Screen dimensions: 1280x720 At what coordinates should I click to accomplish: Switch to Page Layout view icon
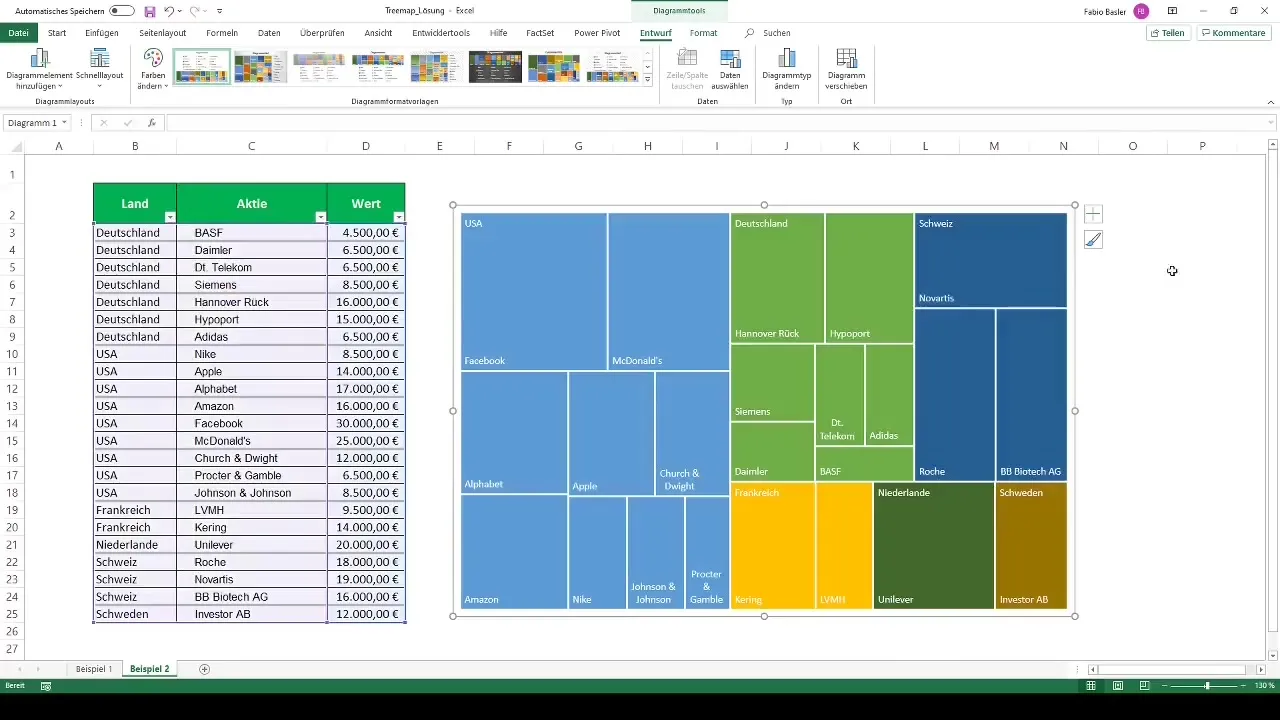1118,686
